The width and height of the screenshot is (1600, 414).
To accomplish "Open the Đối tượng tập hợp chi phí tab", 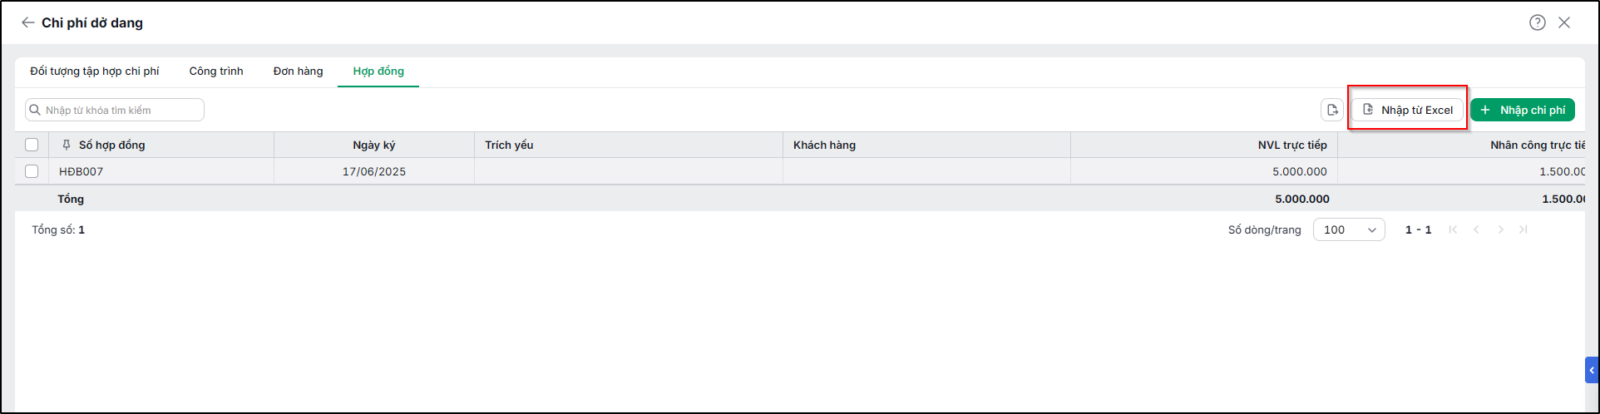I will (x=94, y=71).
